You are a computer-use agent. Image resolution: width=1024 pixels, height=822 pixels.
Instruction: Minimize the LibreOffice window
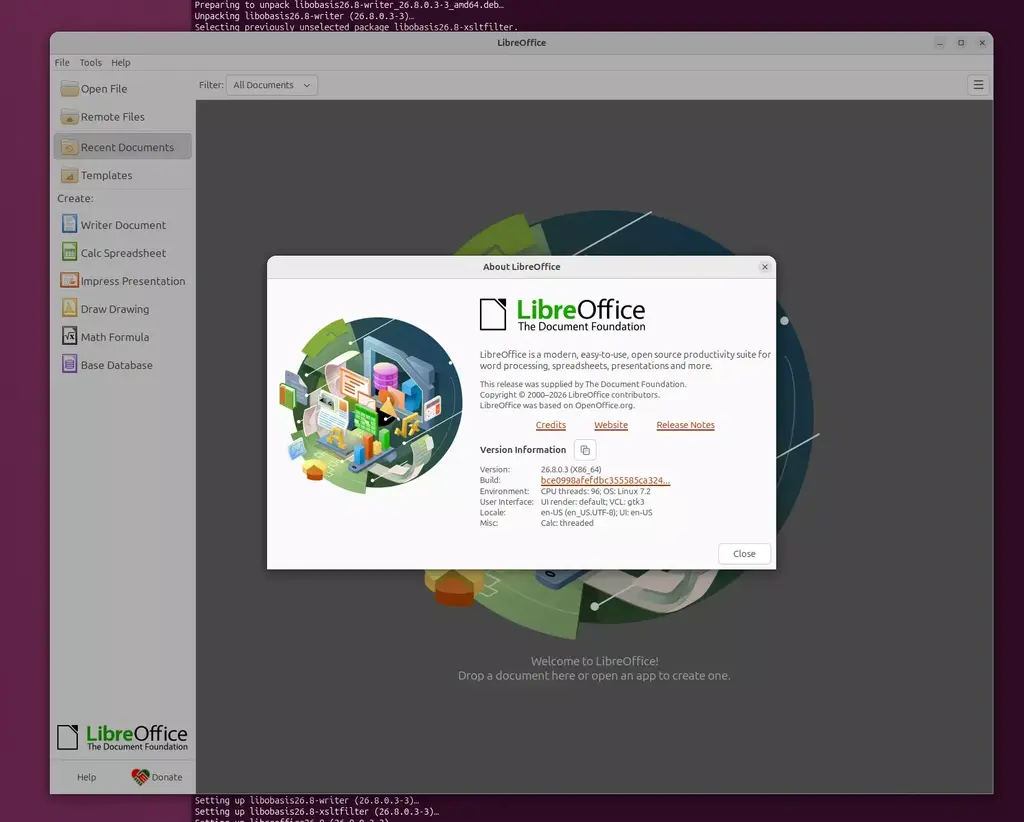point(940,43)
